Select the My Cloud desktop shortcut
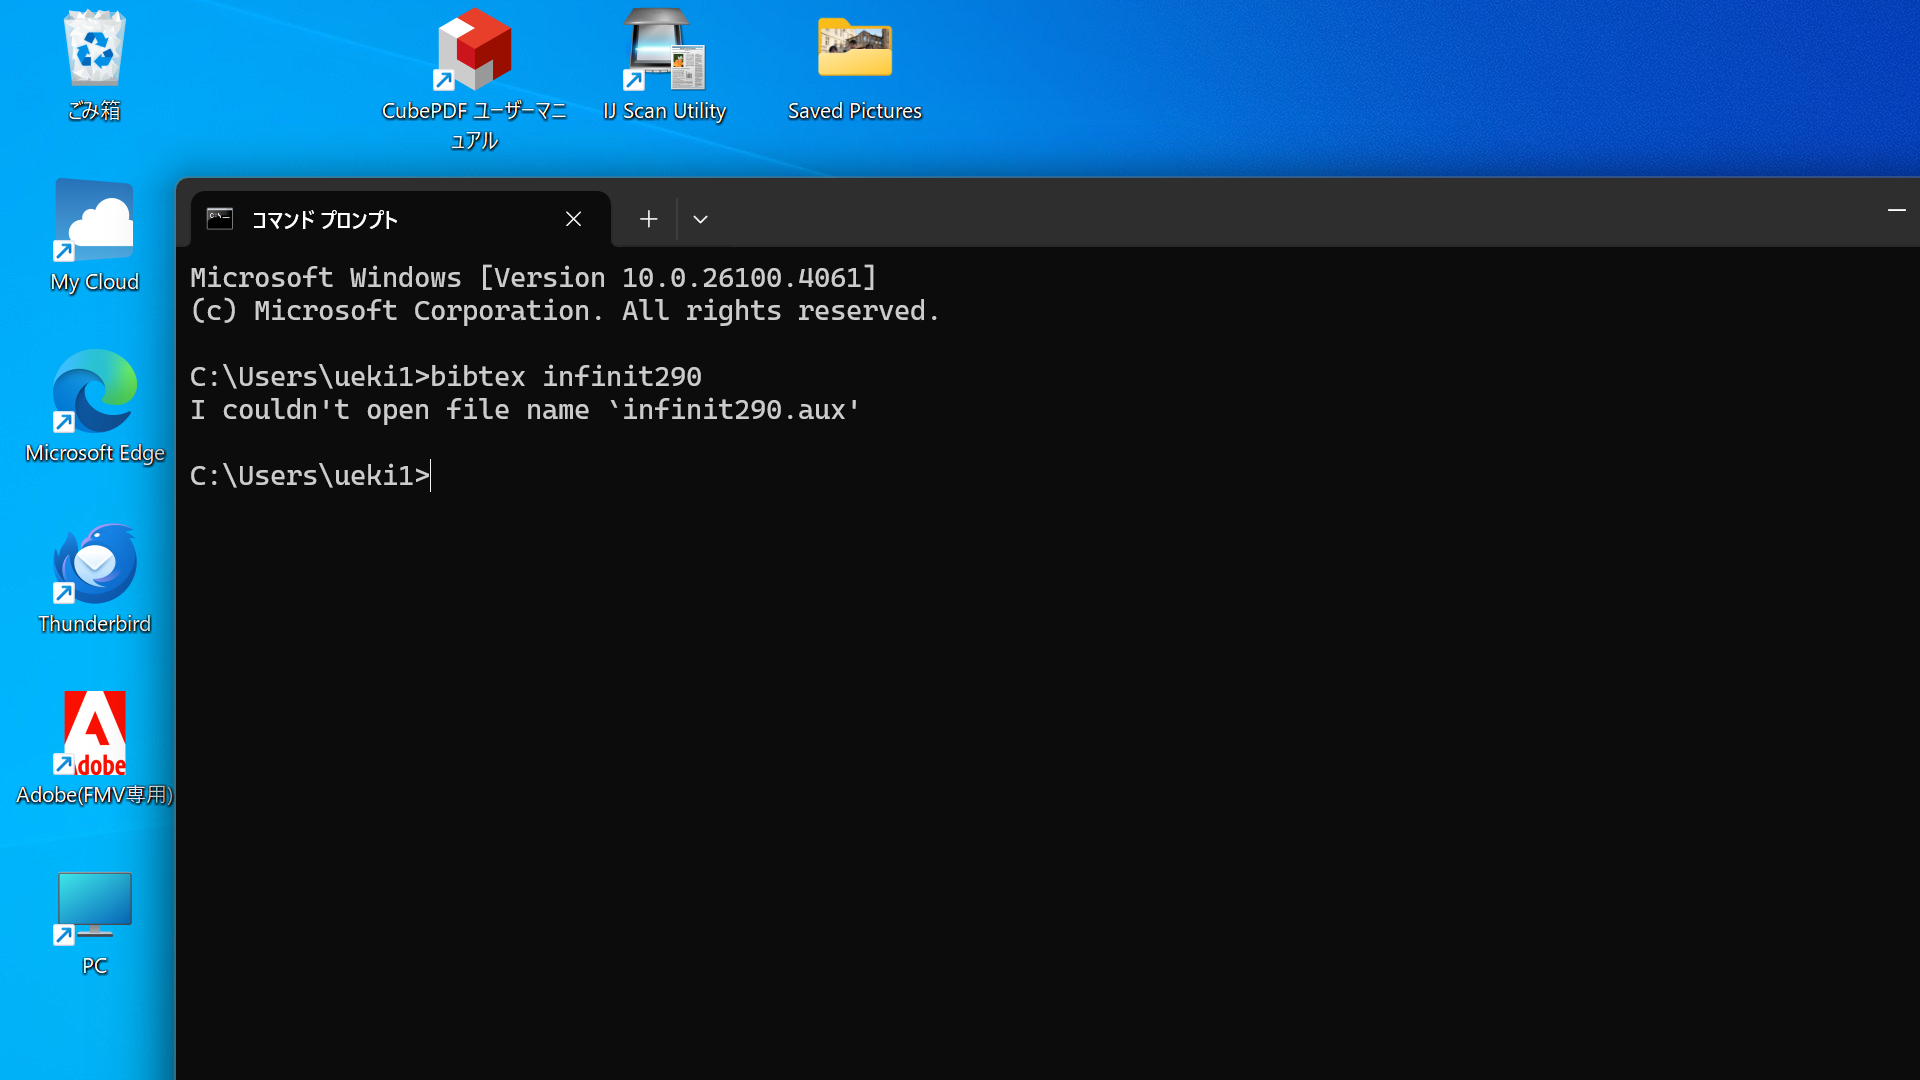Screen dimensions: 1920x1080 coord(94,237)
